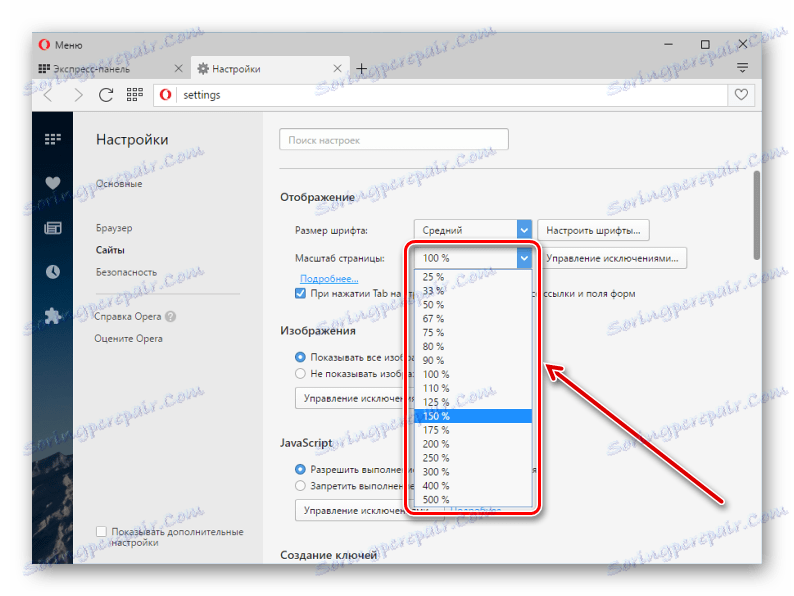The image size is (794, 596).
Task: Choose 100 % option in zoom list
Action: (473, 374)
